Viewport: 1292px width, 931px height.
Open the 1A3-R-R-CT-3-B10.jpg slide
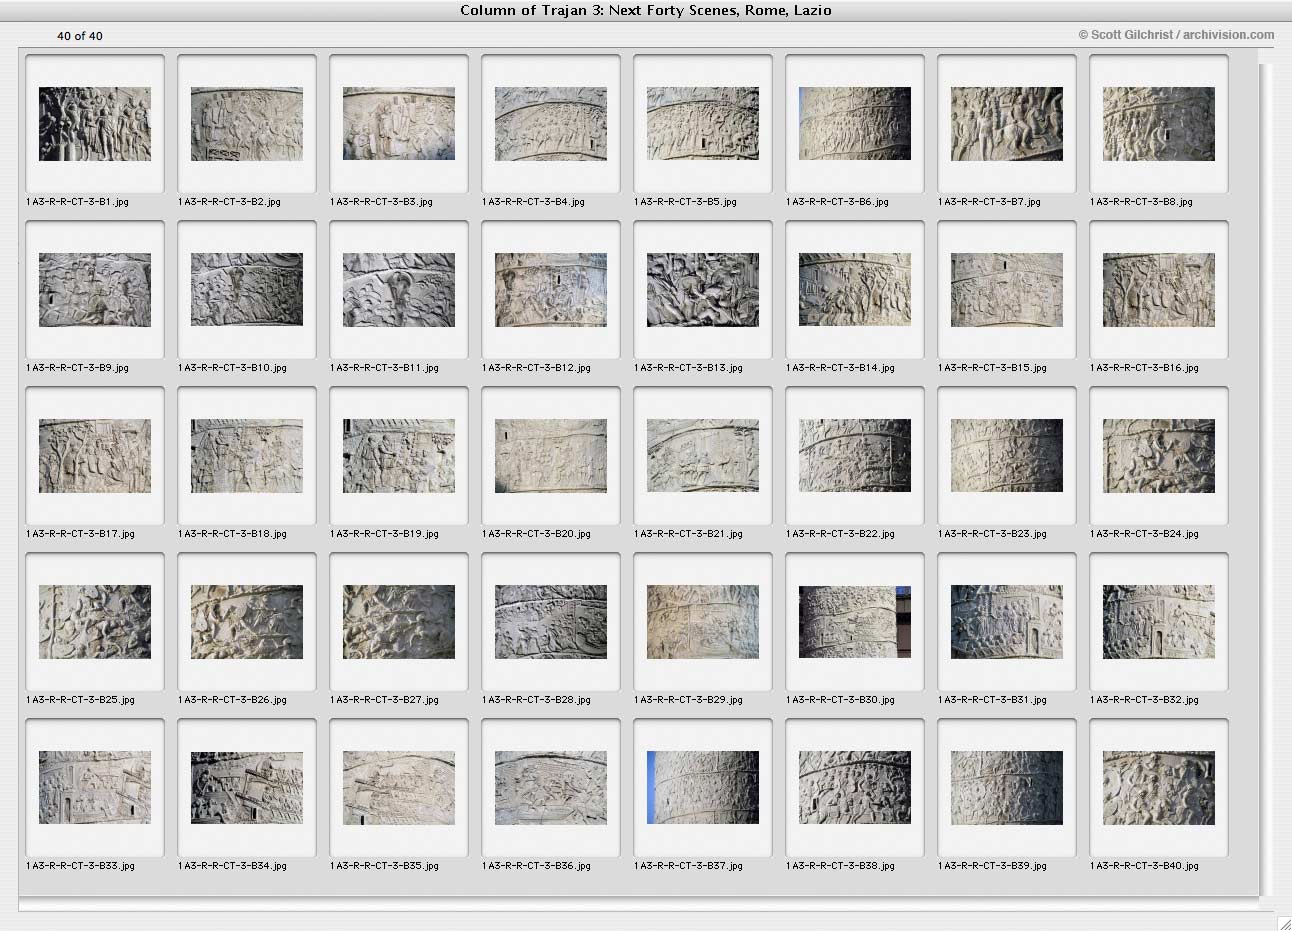point(247,290)
